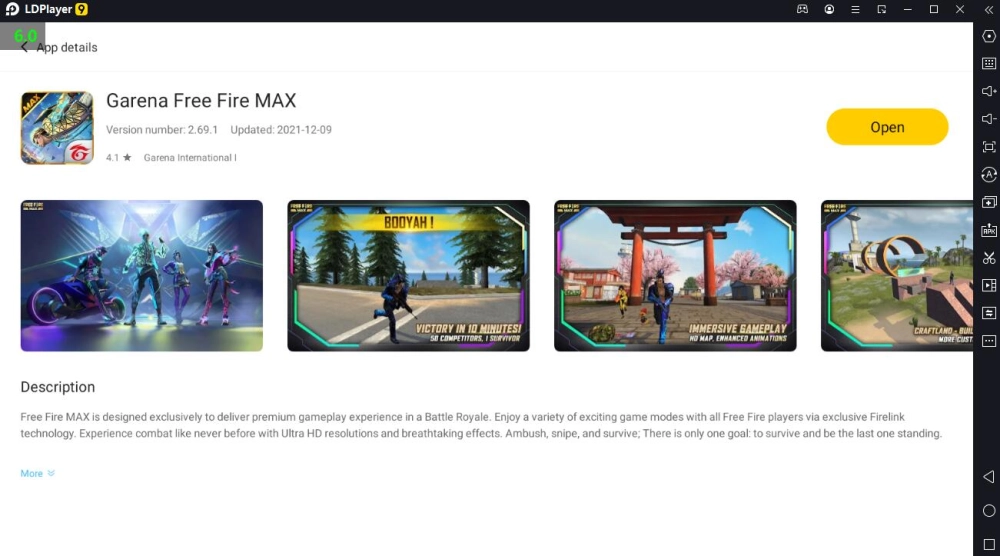Take a screenshot with the scissors icon

click(989, 258)
